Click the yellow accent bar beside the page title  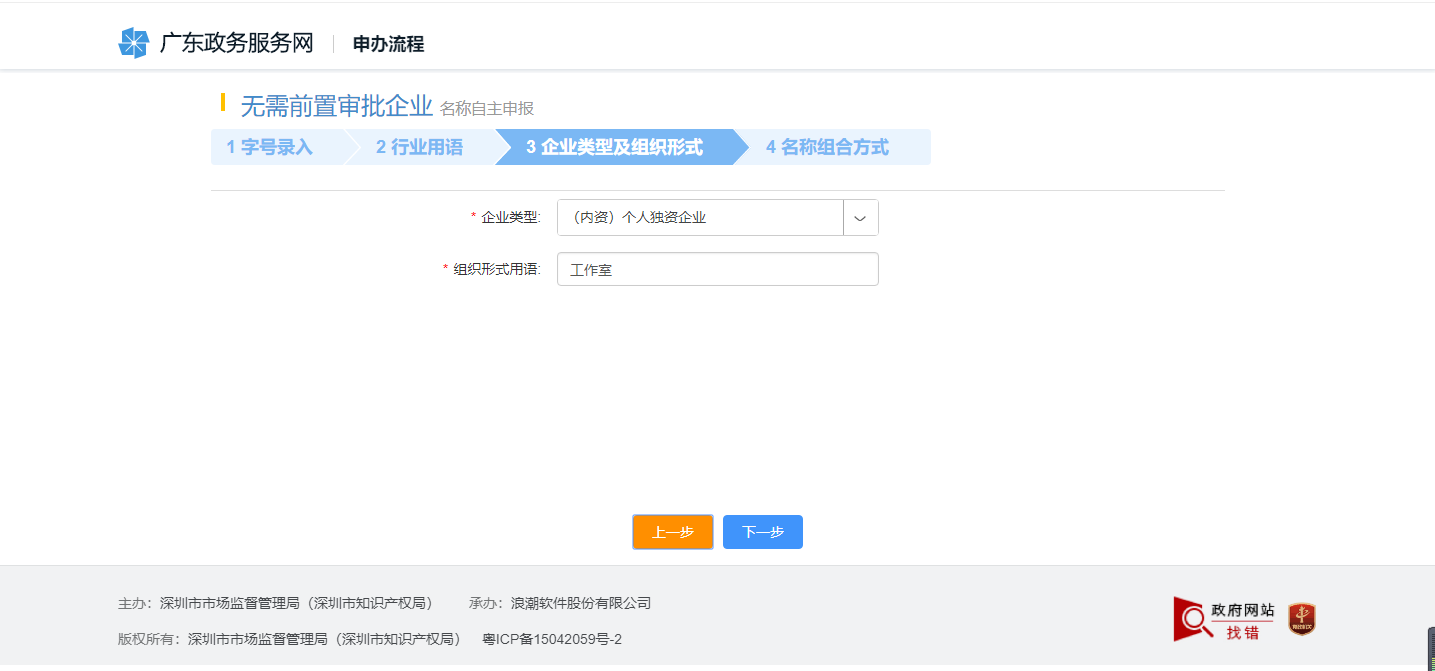click(224, 105)
